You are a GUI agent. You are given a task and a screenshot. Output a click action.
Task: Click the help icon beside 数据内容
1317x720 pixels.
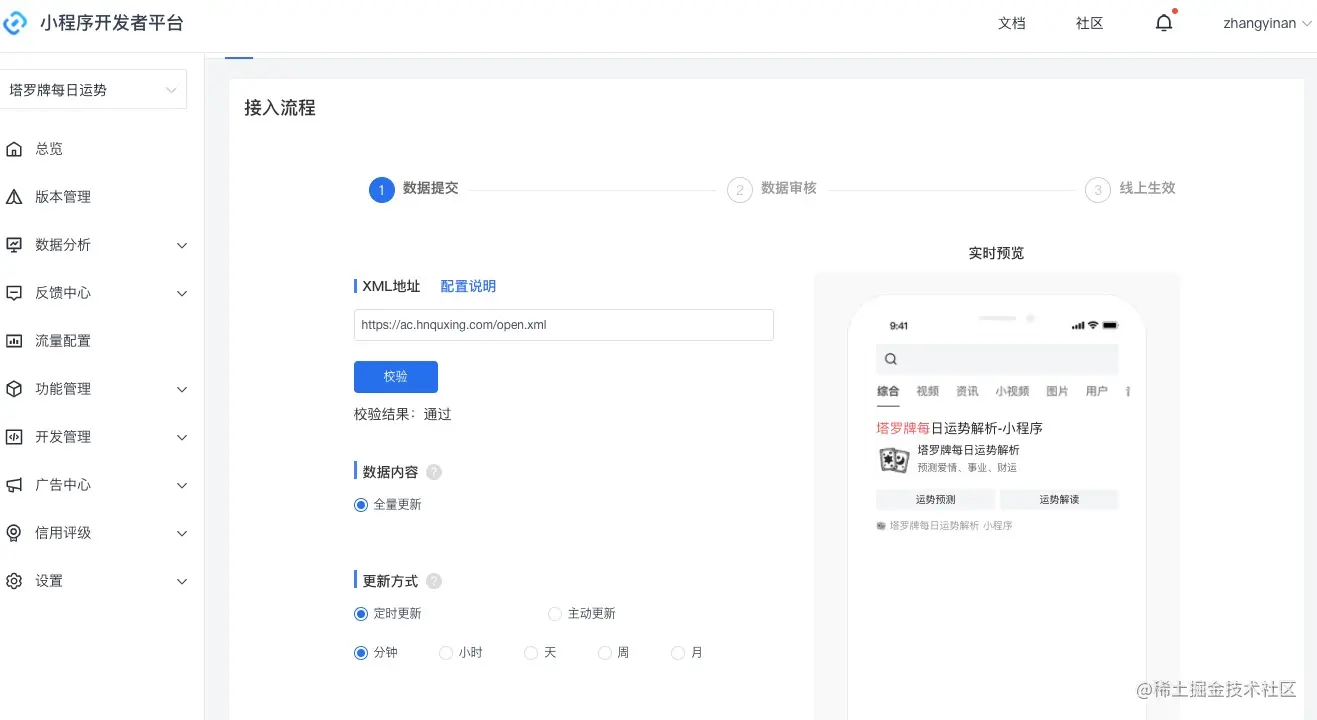[434, 472]
